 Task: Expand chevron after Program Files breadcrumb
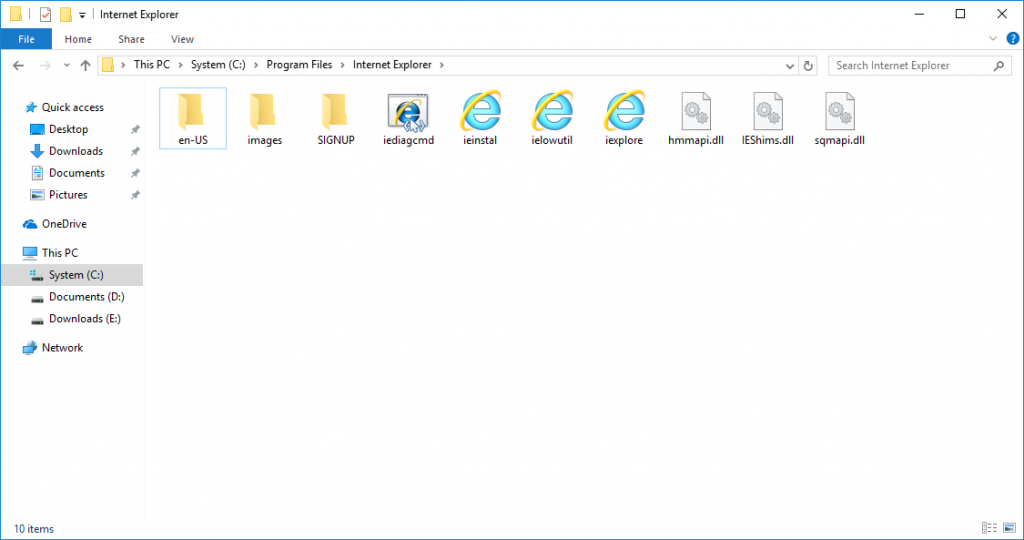point(343,65)
